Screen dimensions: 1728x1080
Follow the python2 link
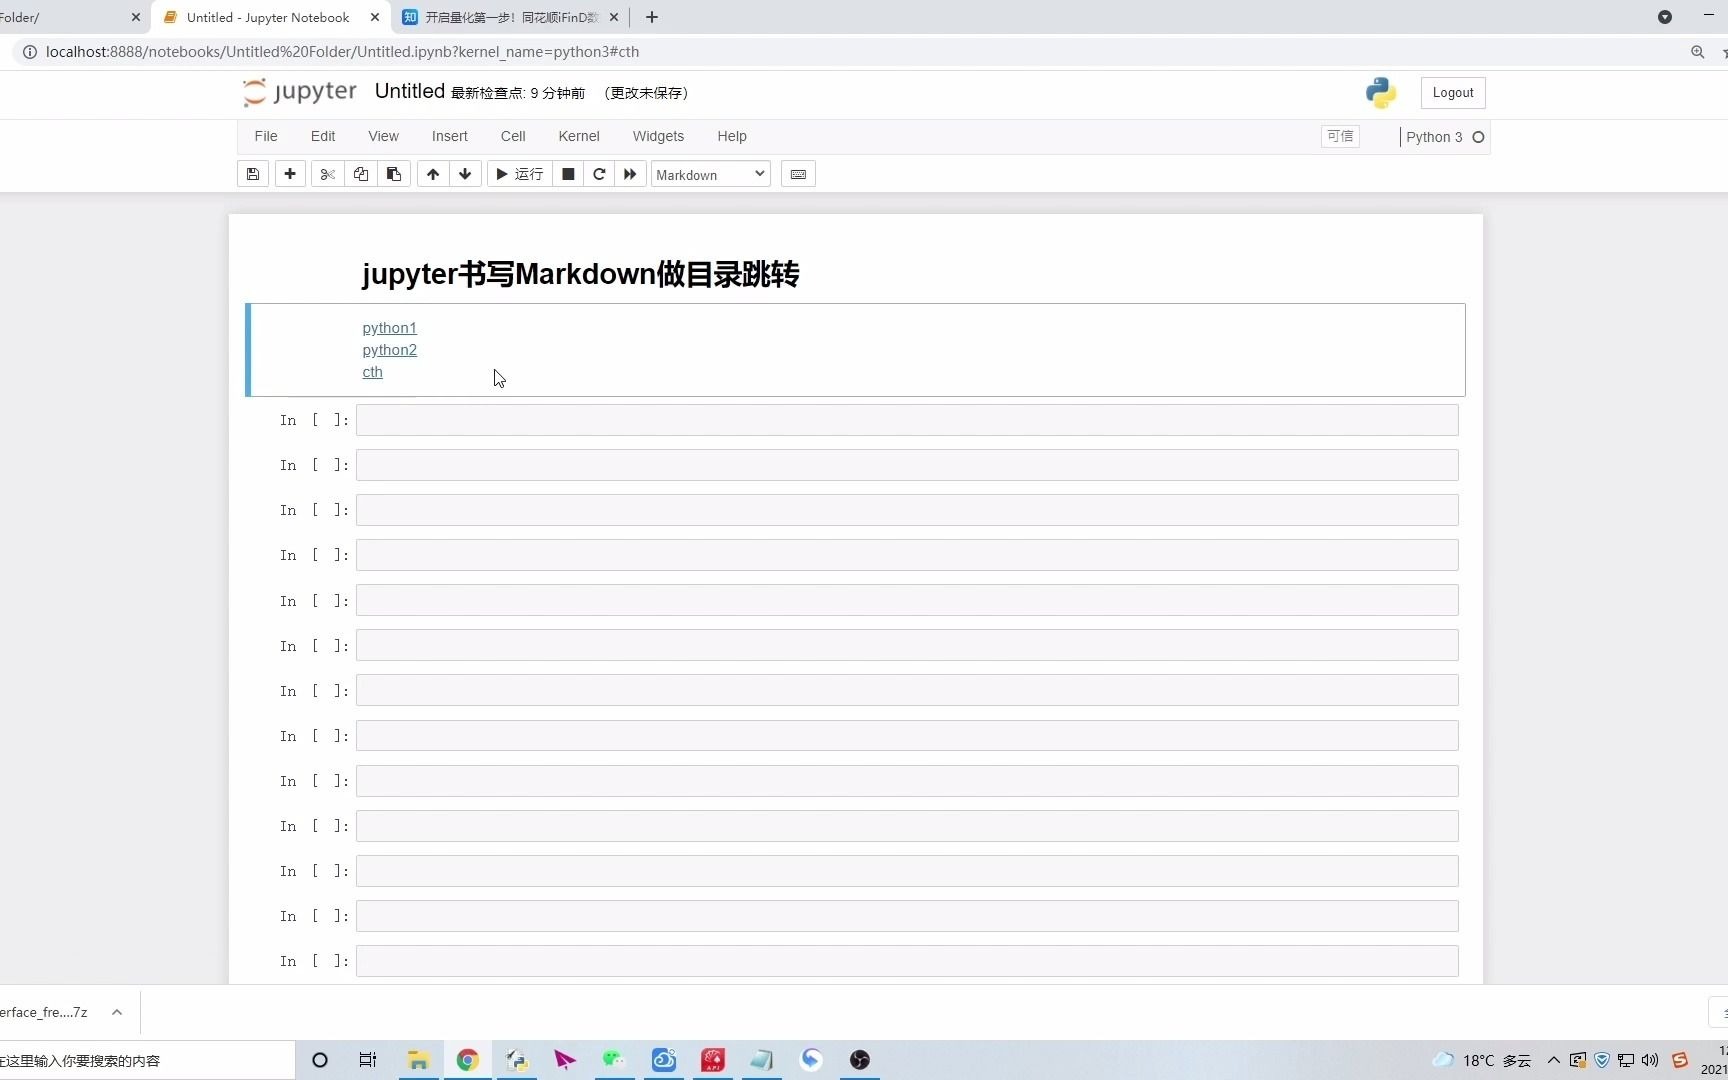tap(389, 350)
